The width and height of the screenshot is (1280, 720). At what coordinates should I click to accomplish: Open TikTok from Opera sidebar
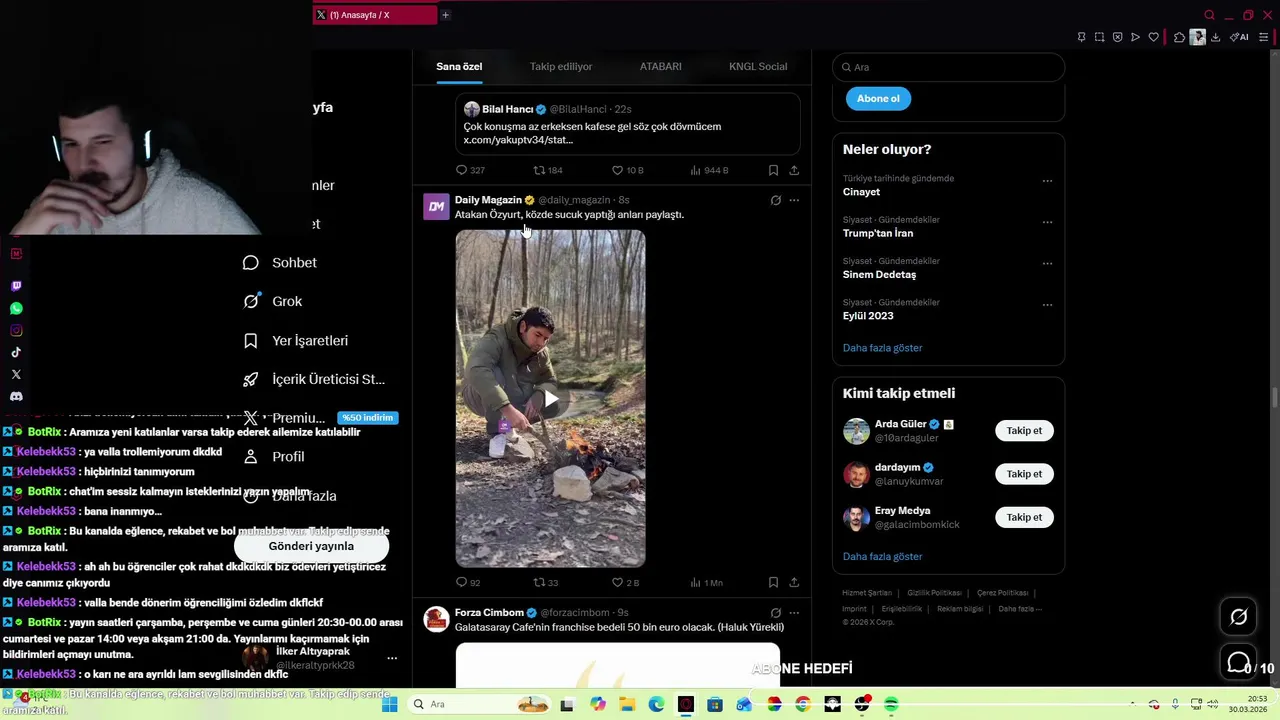point(16,352)
